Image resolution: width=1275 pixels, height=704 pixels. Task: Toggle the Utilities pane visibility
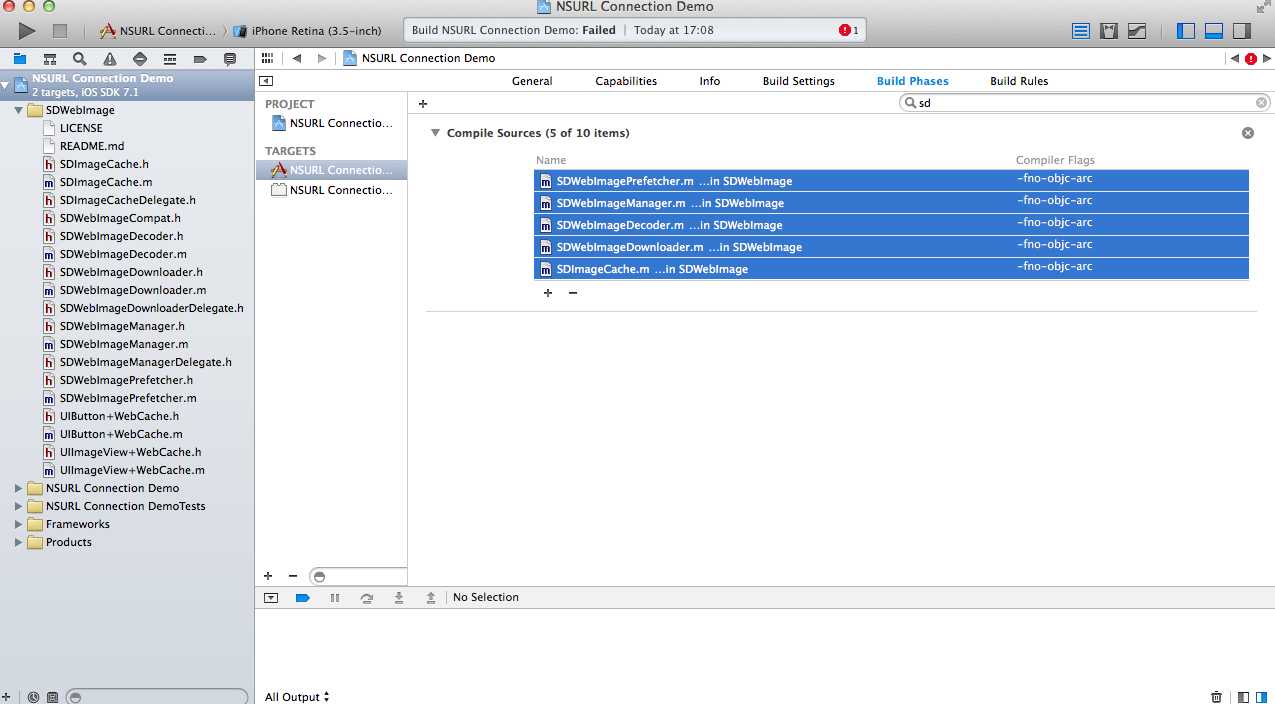[1242, 31]
